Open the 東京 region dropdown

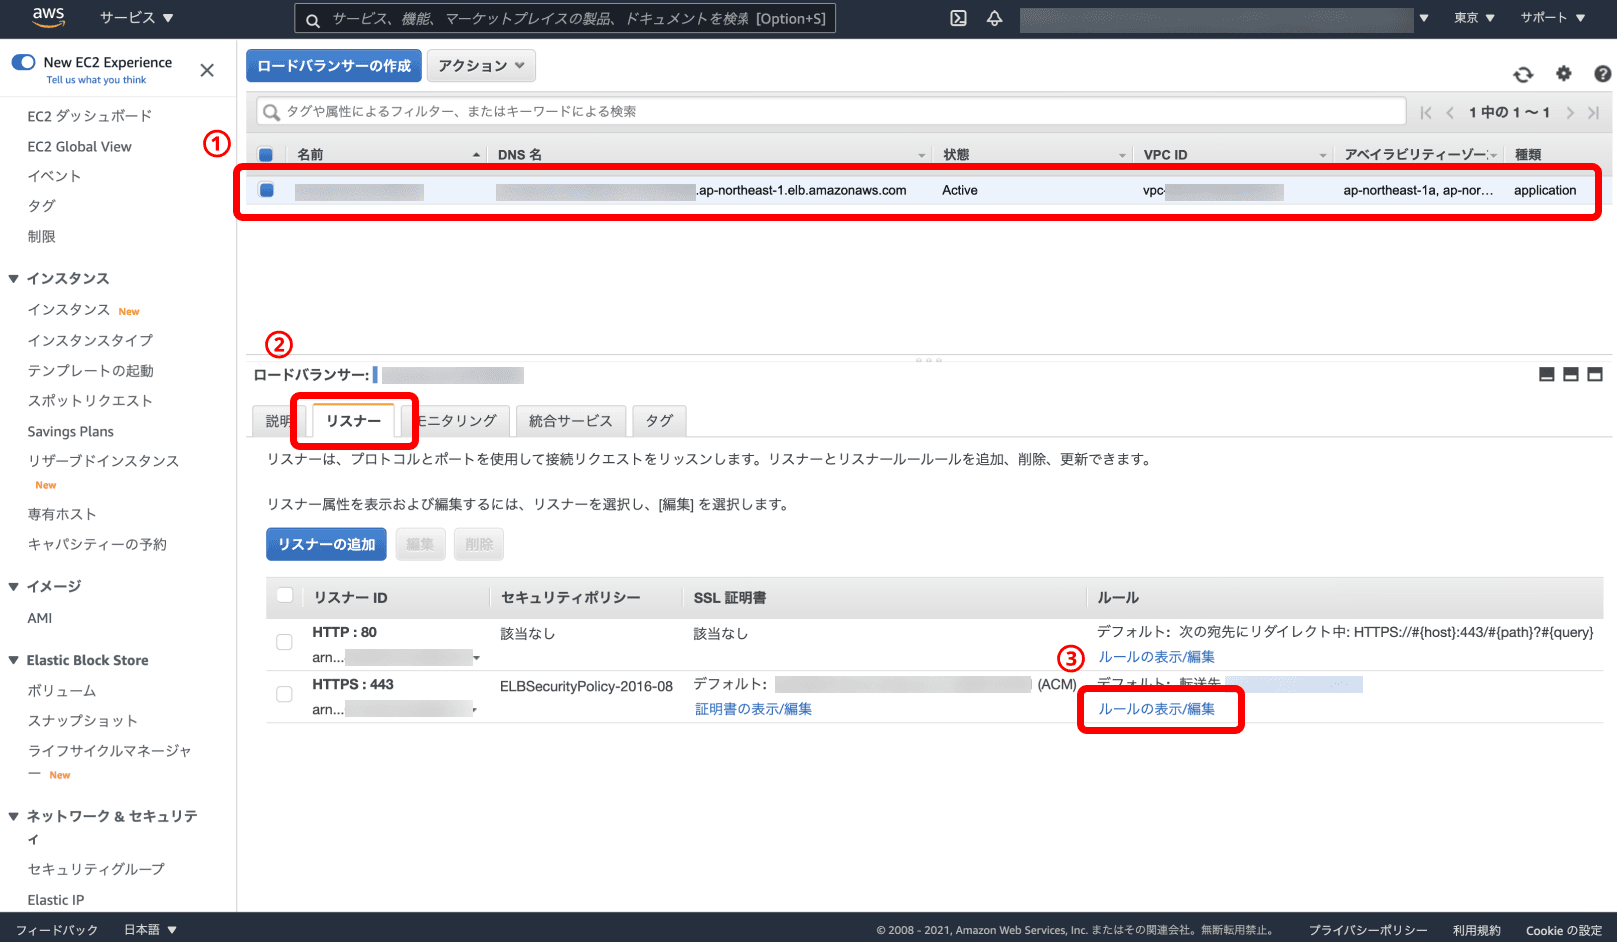[1474, 18]
